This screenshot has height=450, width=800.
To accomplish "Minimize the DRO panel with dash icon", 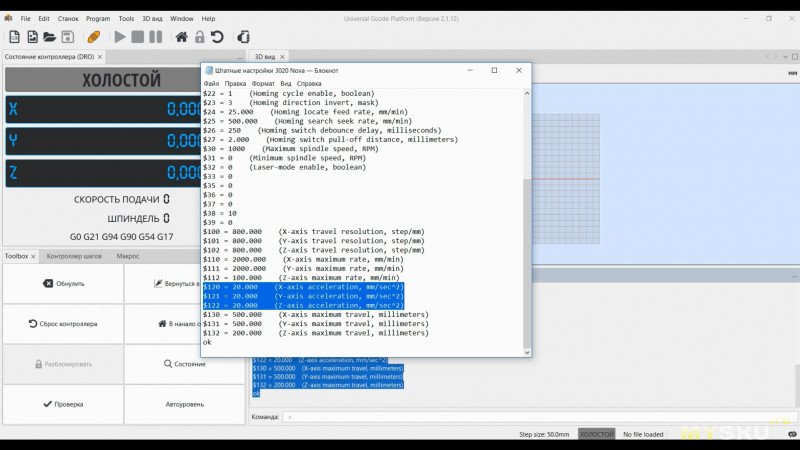I will point(240,57).
